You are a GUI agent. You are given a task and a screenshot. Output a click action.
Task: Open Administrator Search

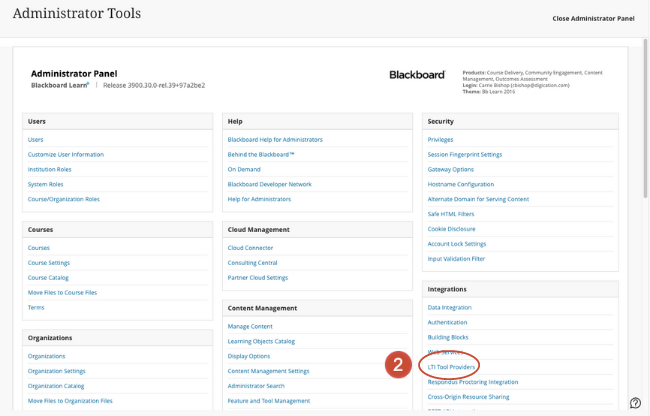pos(256,386)
